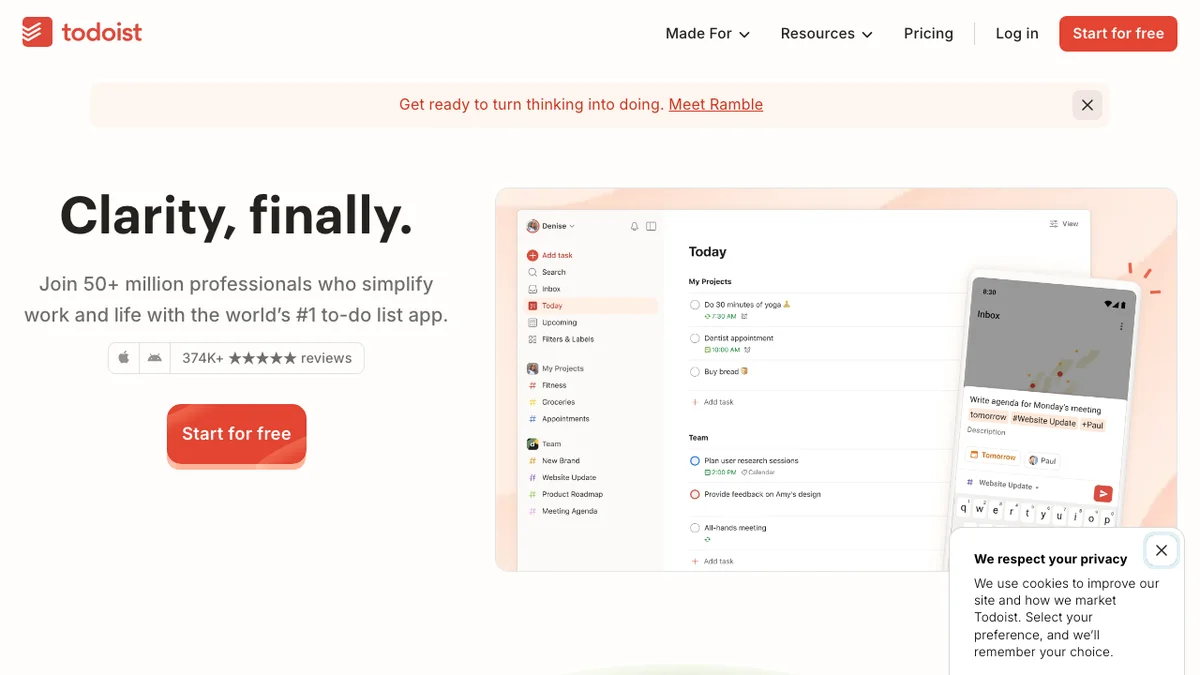Complete Provide feedback on Amy's design
Viewport: 1200px width, 675px height.
[695, 495]
